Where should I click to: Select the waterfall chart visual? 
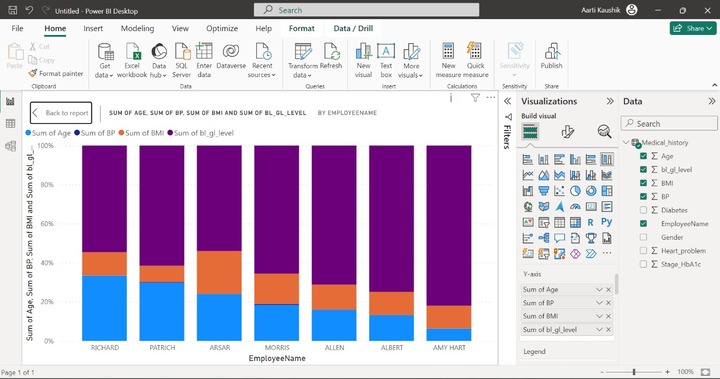[x=528, y=191]
